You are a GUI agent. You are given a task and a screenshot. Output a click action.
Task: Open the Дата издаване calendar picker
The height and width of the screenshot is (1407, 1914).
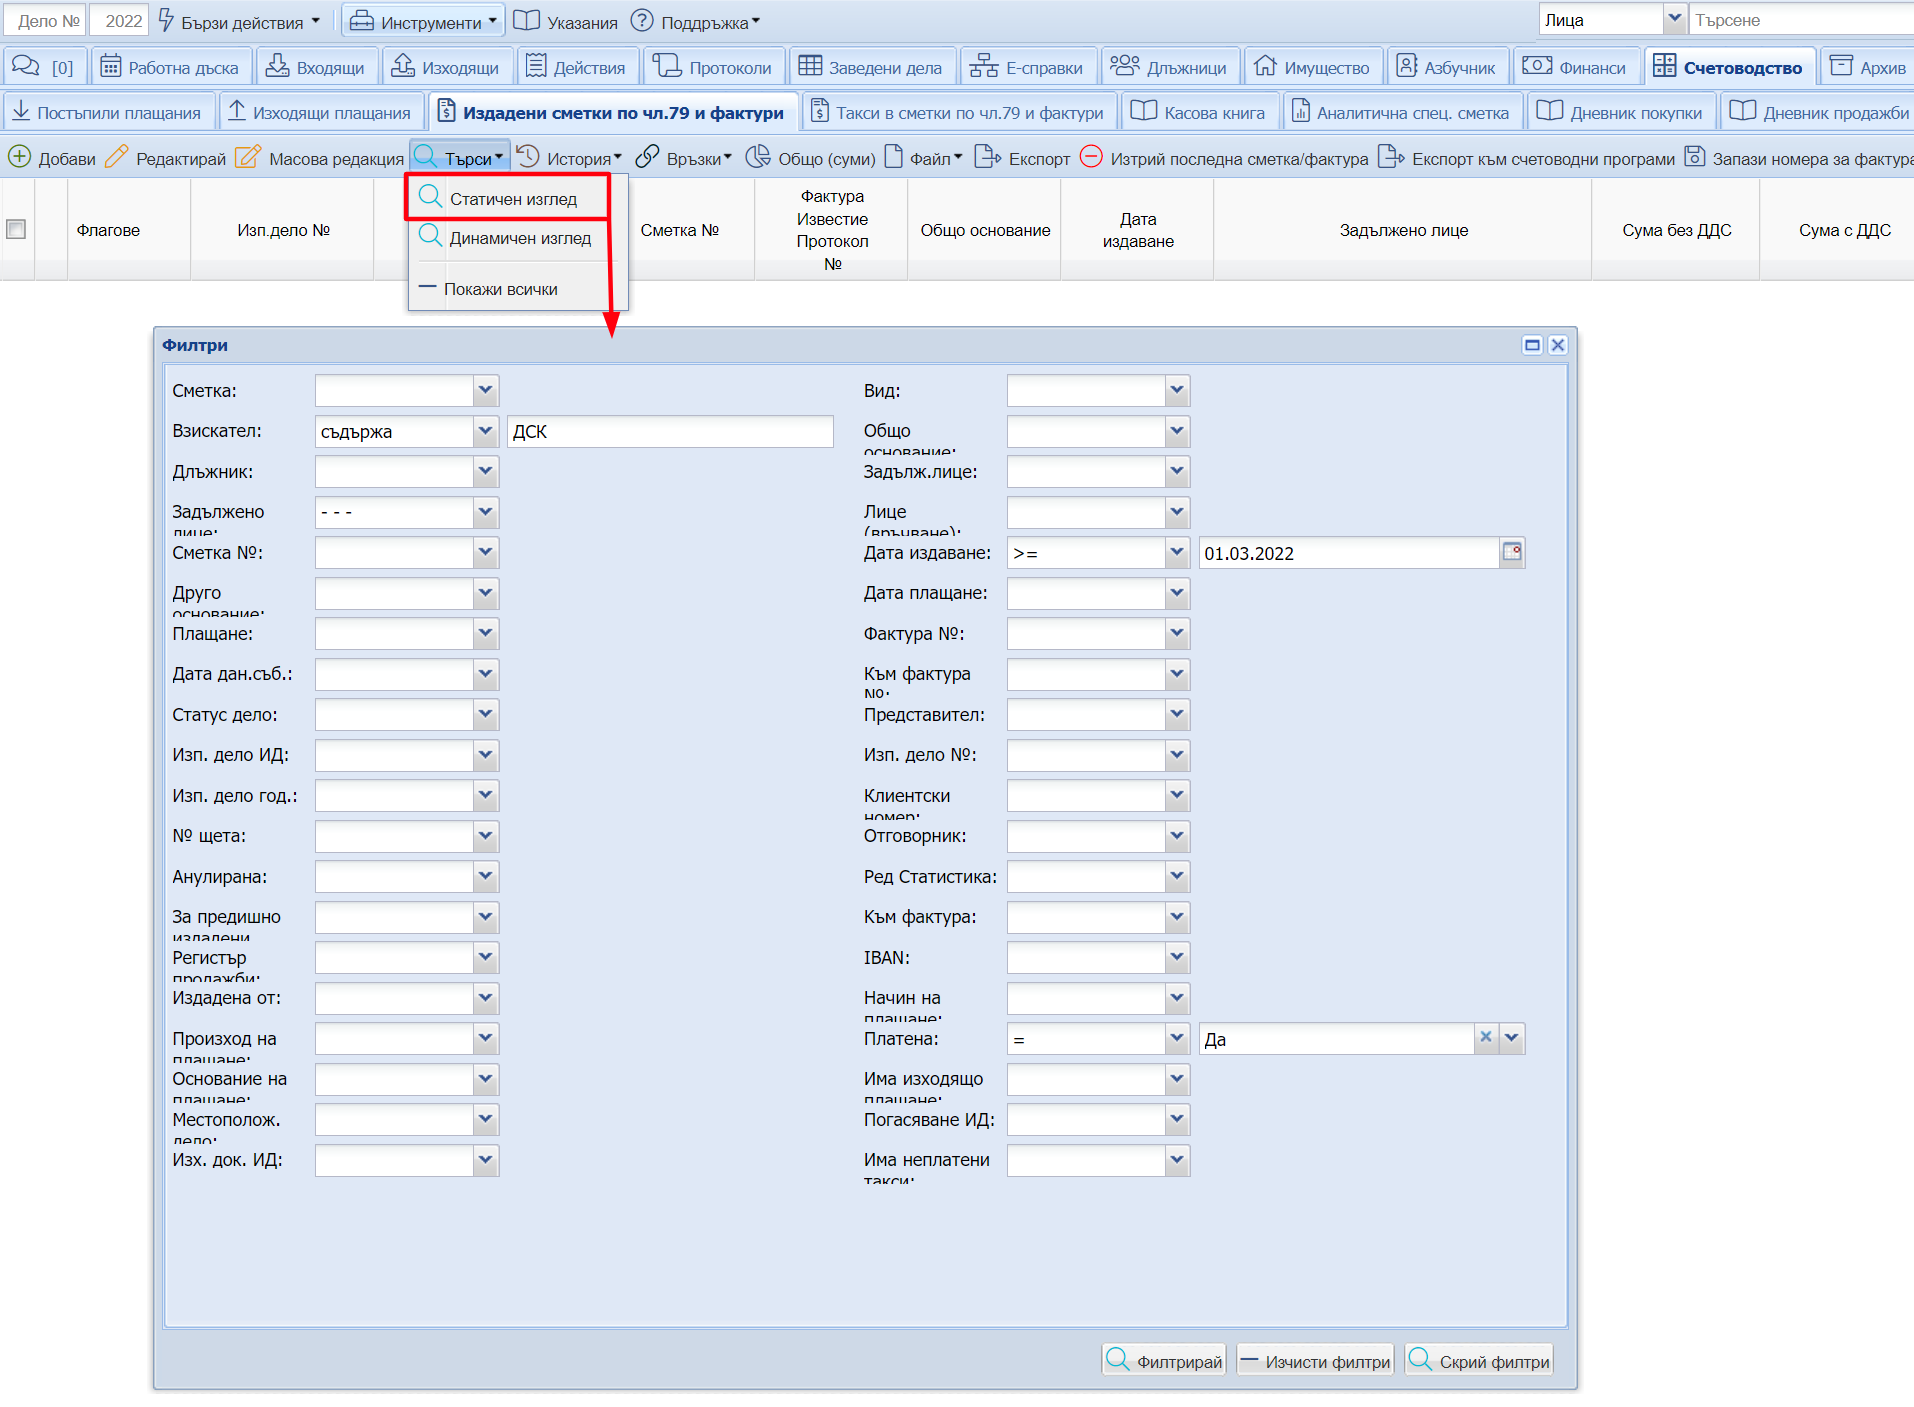(1512, 552)
